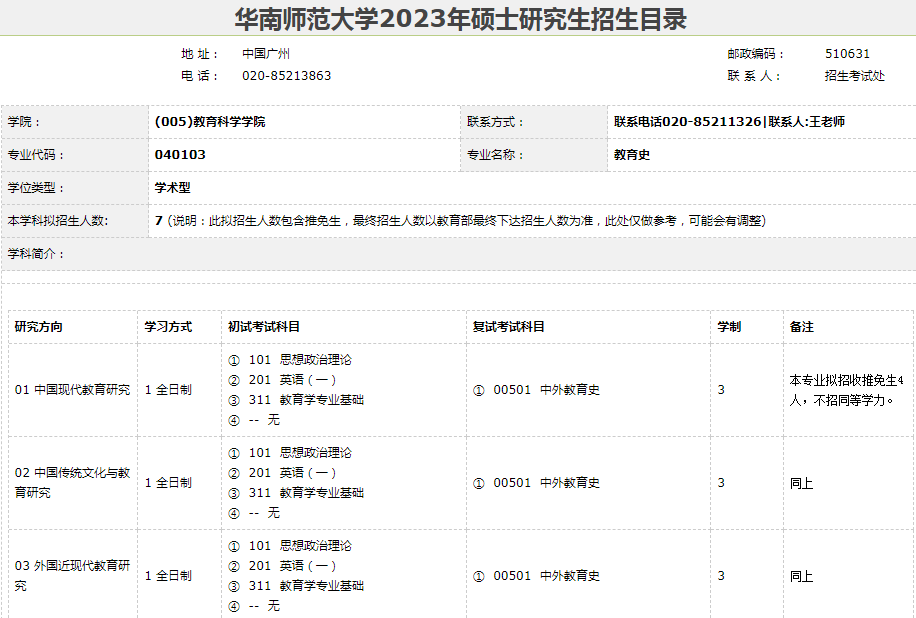Click 311 教育学专业基础 in the 01 row
This screenshot has width=916, height=618.
pos(306,400)
